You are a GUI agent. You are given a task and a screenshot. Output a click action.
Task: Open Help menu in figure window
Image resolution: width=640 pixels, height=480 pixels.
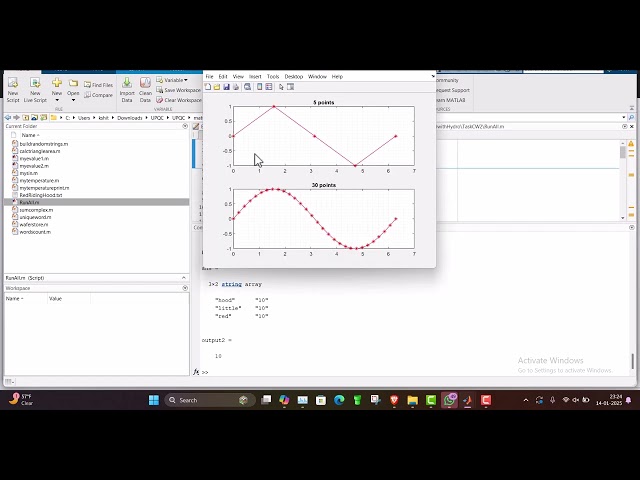coord(337,76)
